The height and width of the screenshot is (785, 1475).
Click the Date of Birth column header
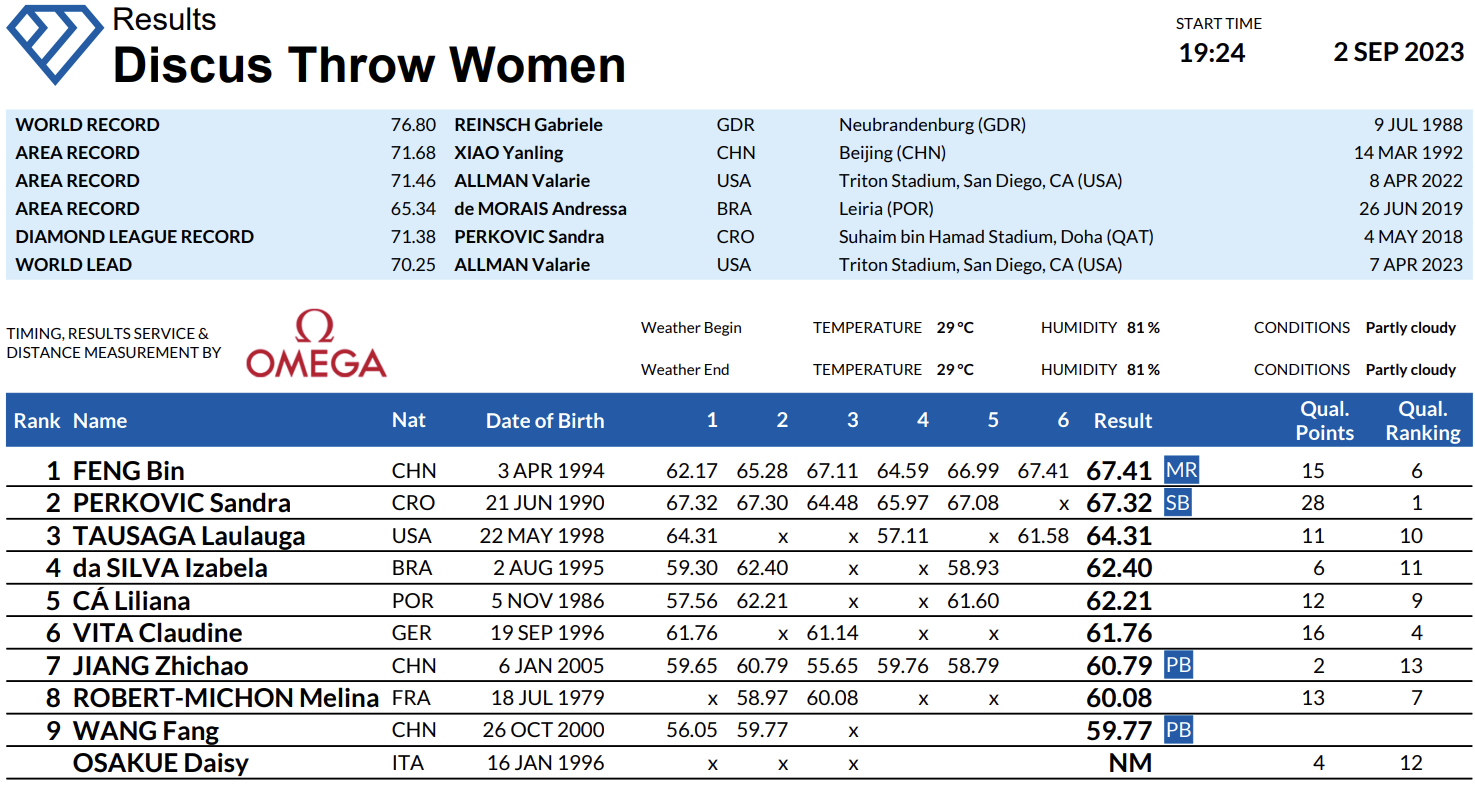545,421
